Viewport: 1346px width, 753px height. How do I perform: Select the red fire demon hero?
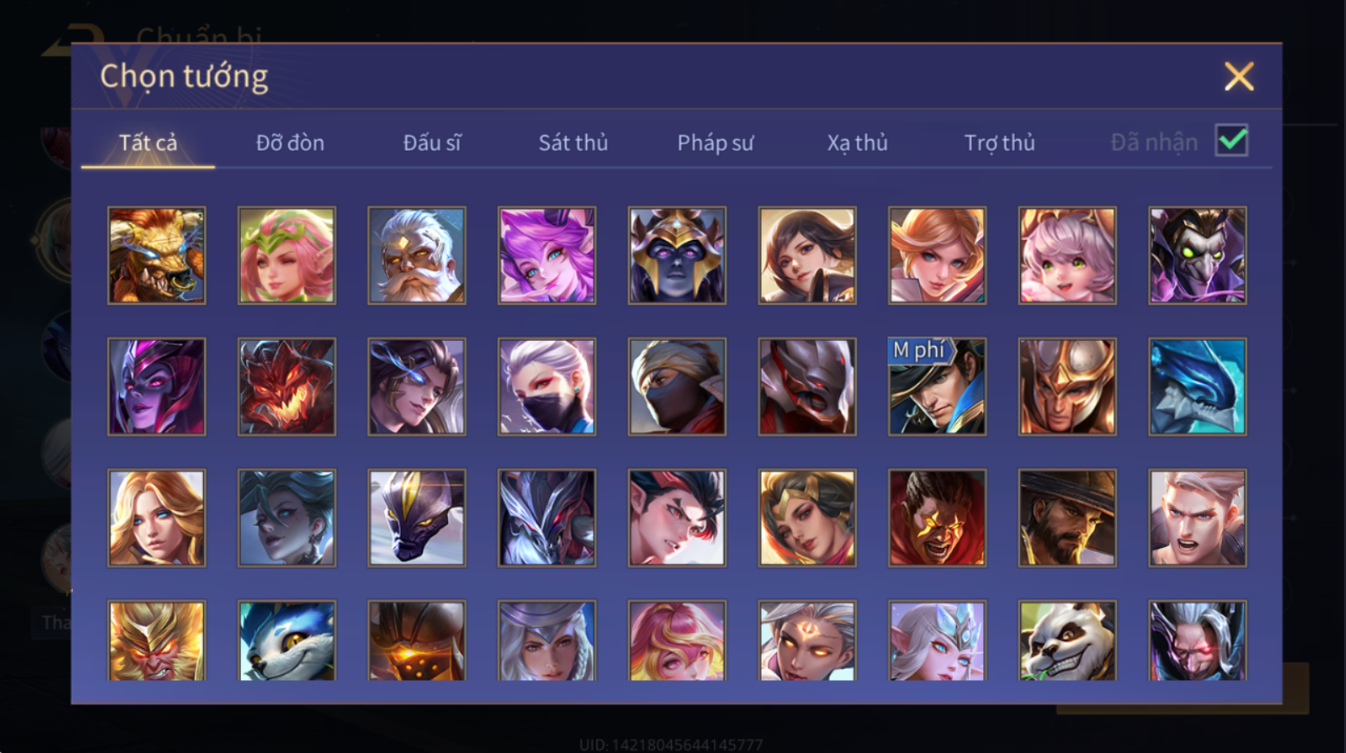pos(287,387)
